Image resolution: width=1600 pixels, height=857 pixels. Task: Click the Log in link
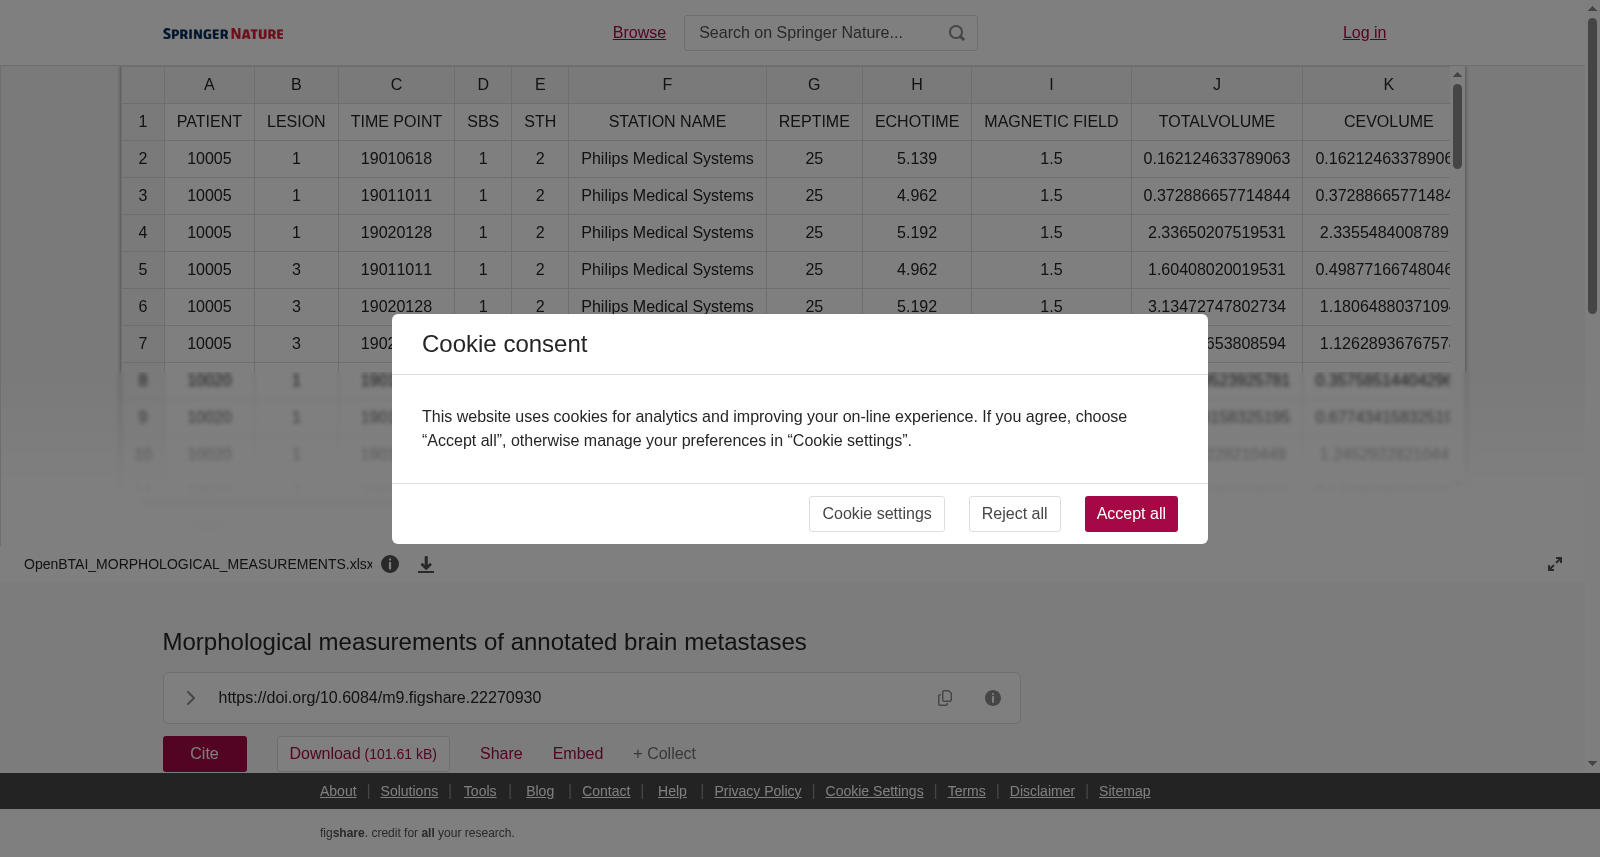1364,33
